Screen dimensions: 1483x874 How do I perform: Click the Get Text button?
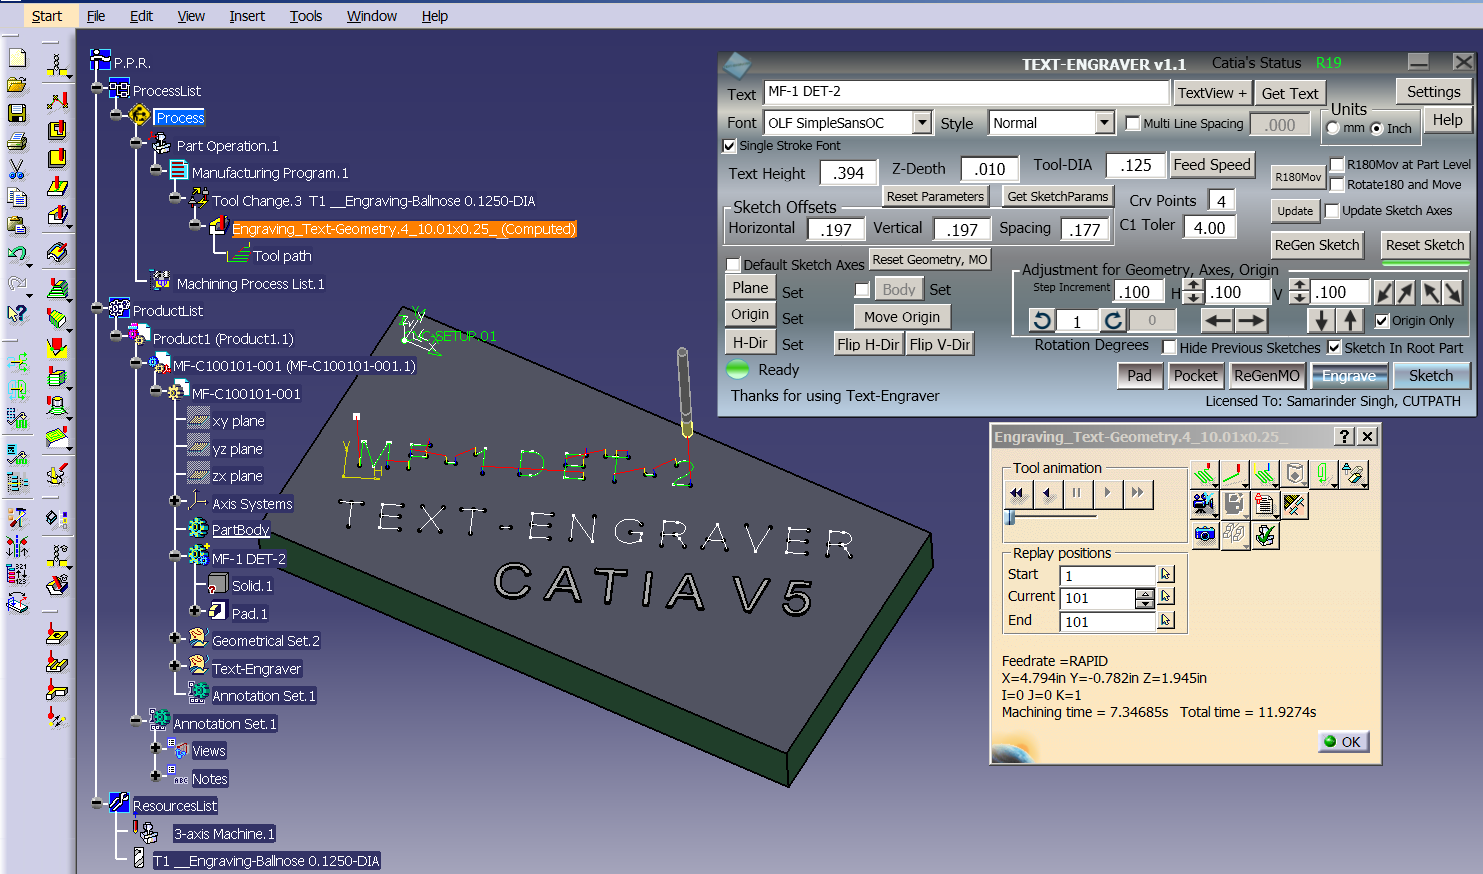1290,93
